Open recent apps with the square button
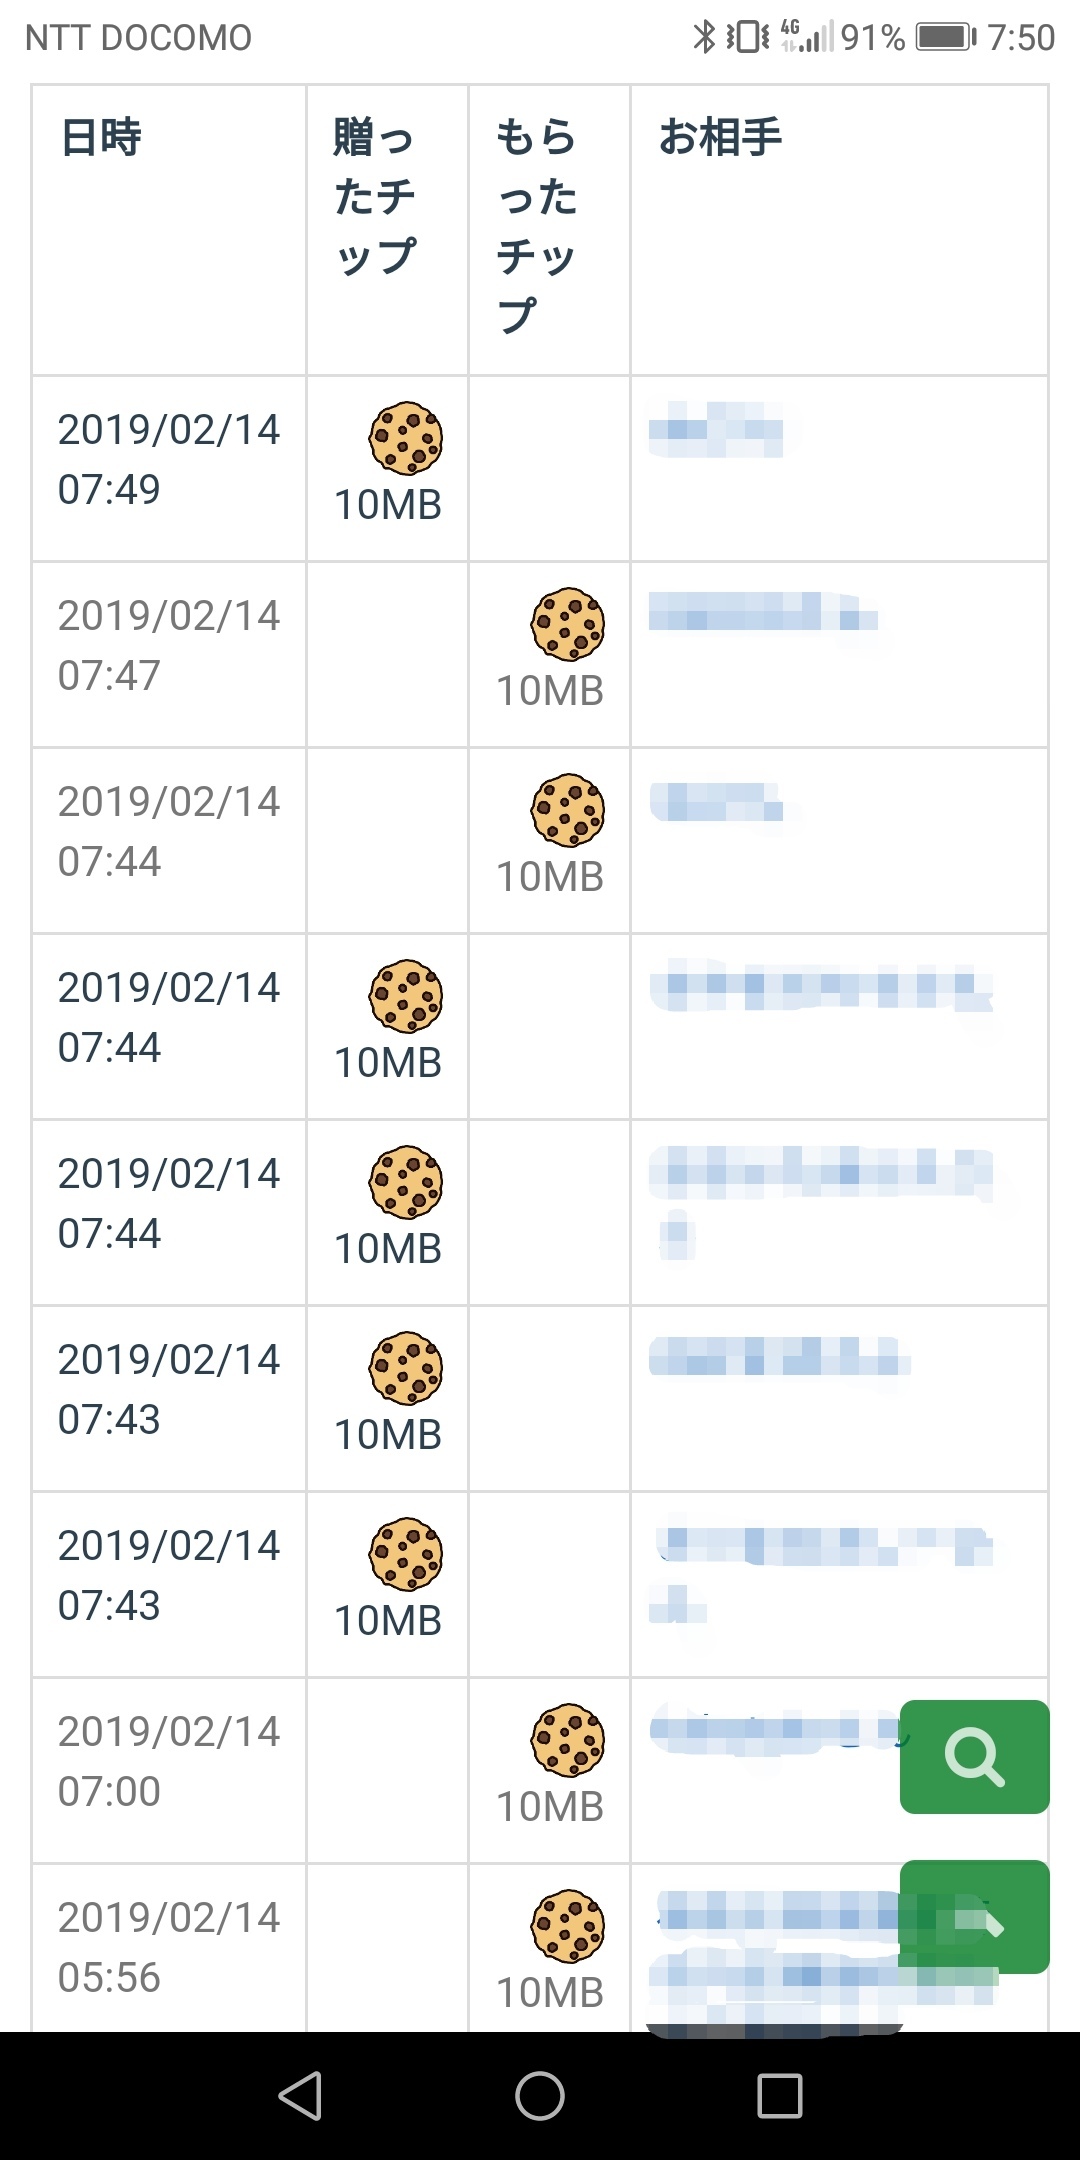The height and width of the screenshot is (2160, 1080). [779, 2095]
